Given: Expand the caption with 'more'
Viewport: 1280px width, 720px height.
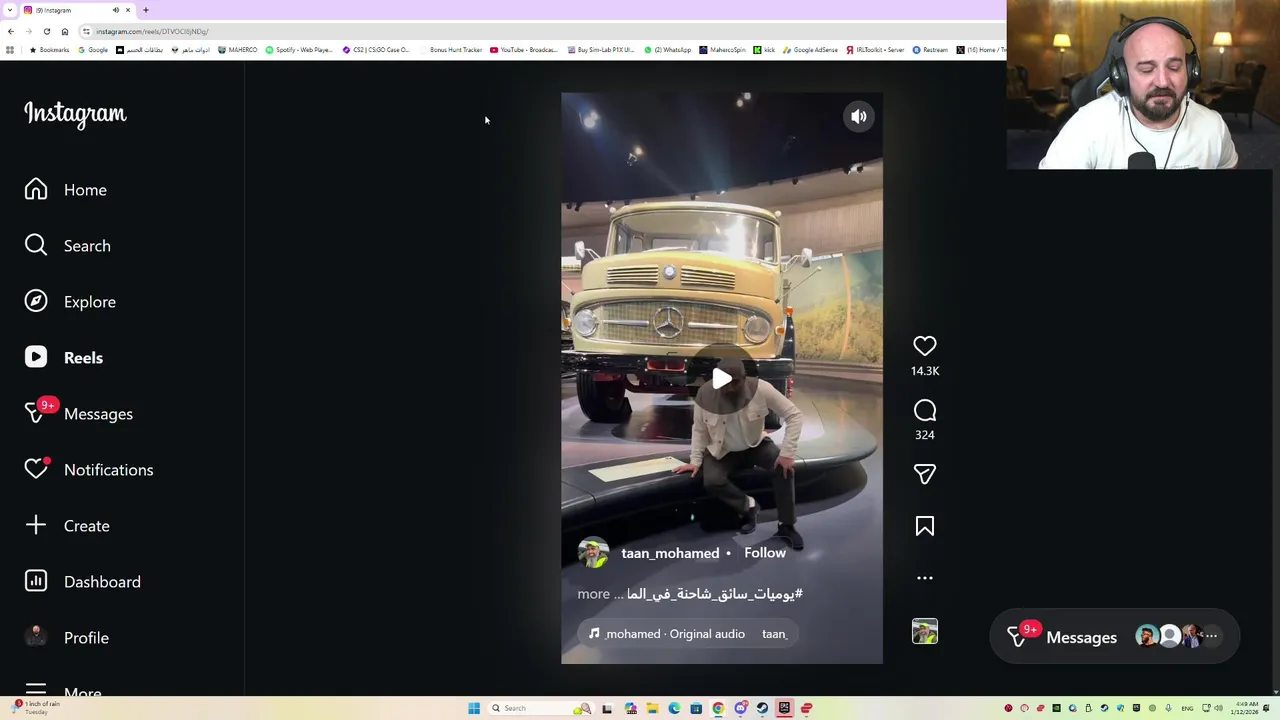Looking at the screenshot, I should 593,594.
